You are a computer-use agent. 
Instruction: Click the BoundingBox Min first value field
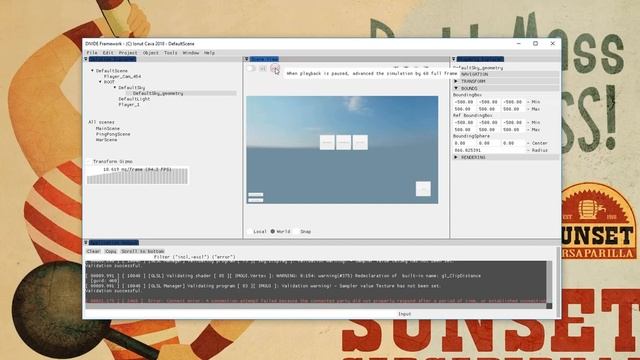click(464, 102)
